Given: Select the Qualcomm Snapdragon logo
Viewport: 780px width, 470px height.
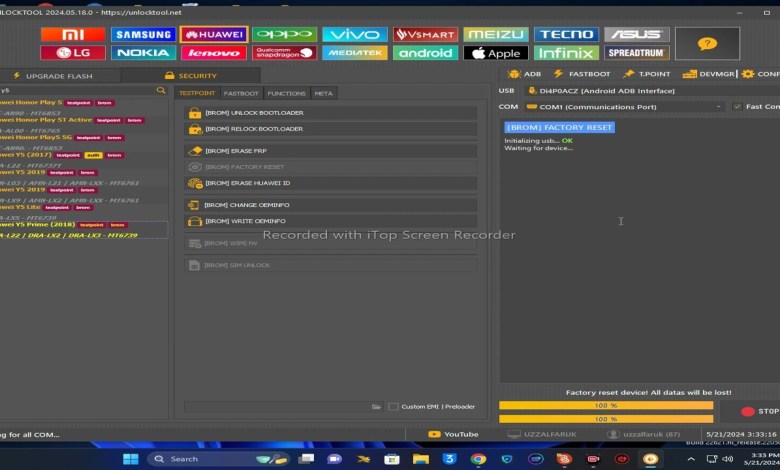Looking at the screenshot, I should pyautogui.click(x=285, y=53).
